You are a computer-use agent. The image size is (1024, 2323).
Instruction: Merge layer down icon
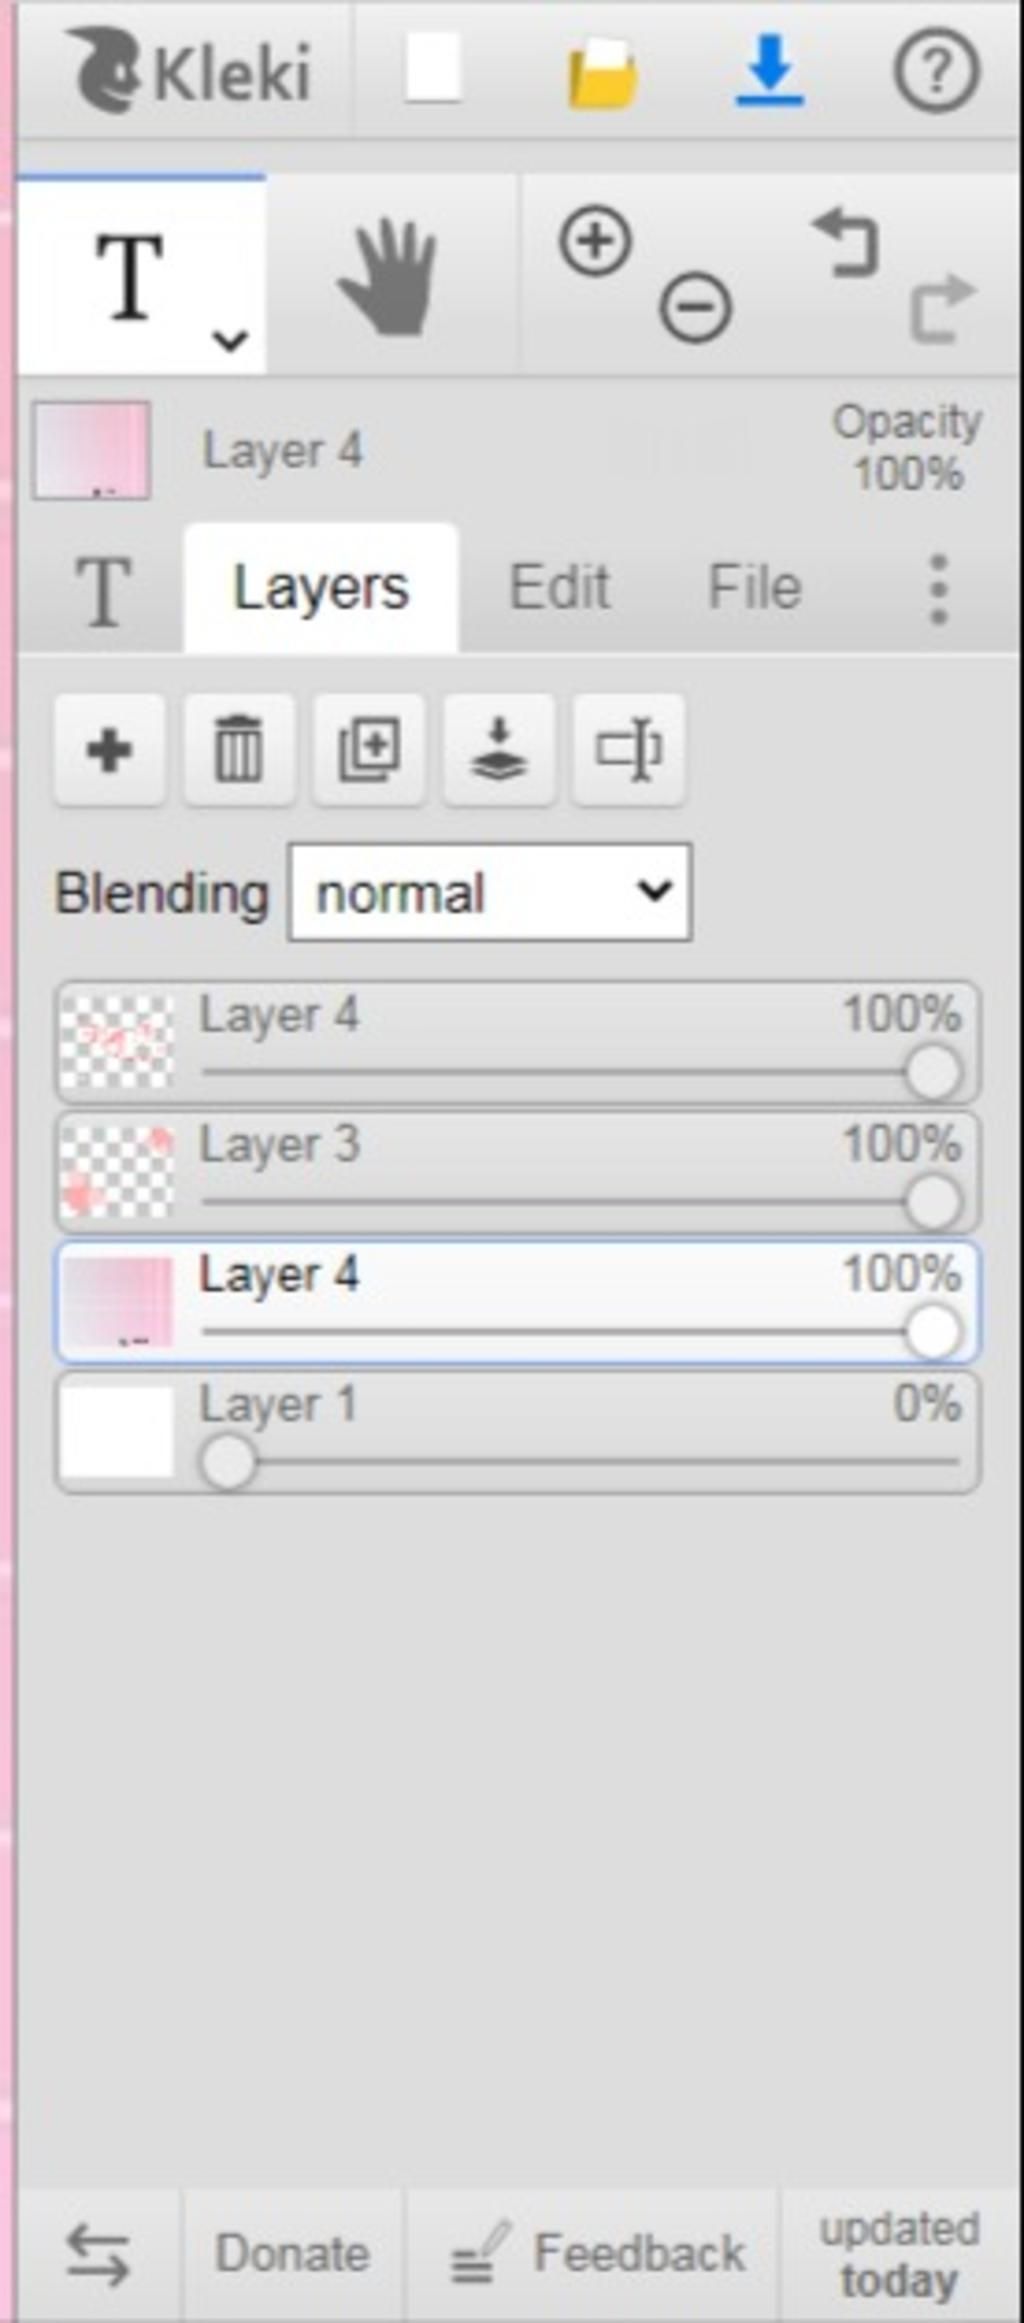click(499, 750)
